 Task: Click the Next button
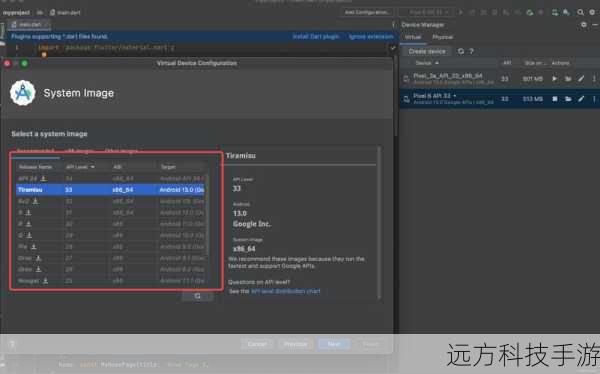[334, 344]
